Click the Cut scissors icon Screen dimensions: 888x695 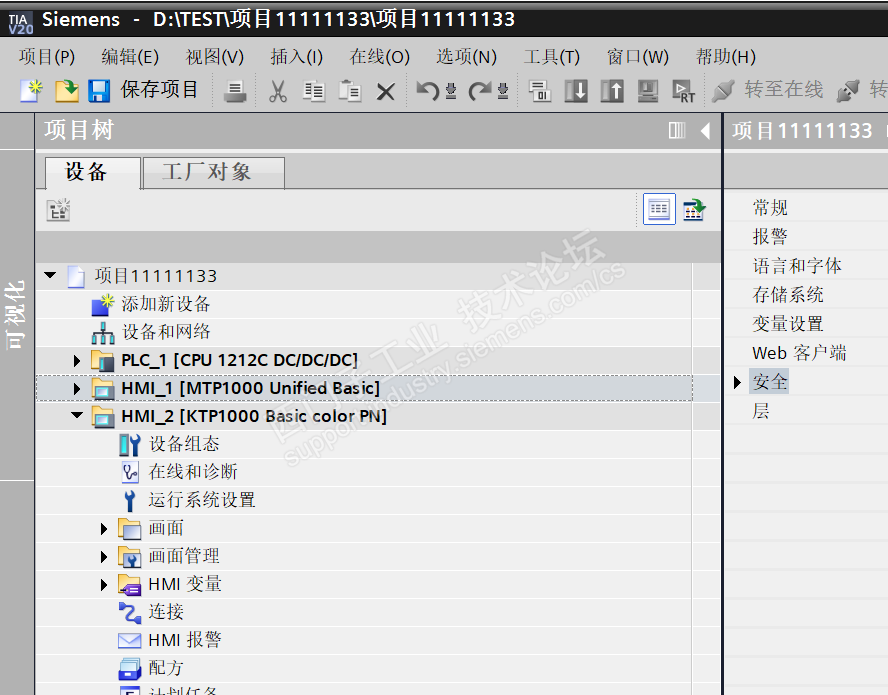[x=278, y=91]
